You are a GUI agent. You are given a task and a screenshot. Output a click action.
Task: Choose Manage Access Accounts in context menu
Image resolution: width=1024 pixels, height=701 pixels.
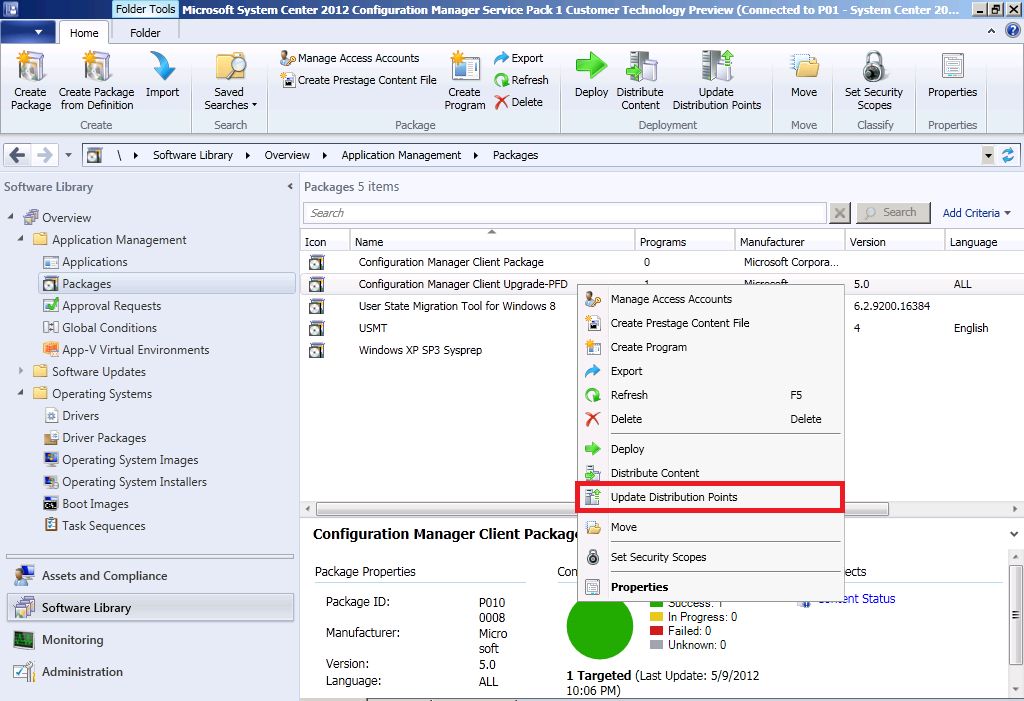tap(710, 299)
